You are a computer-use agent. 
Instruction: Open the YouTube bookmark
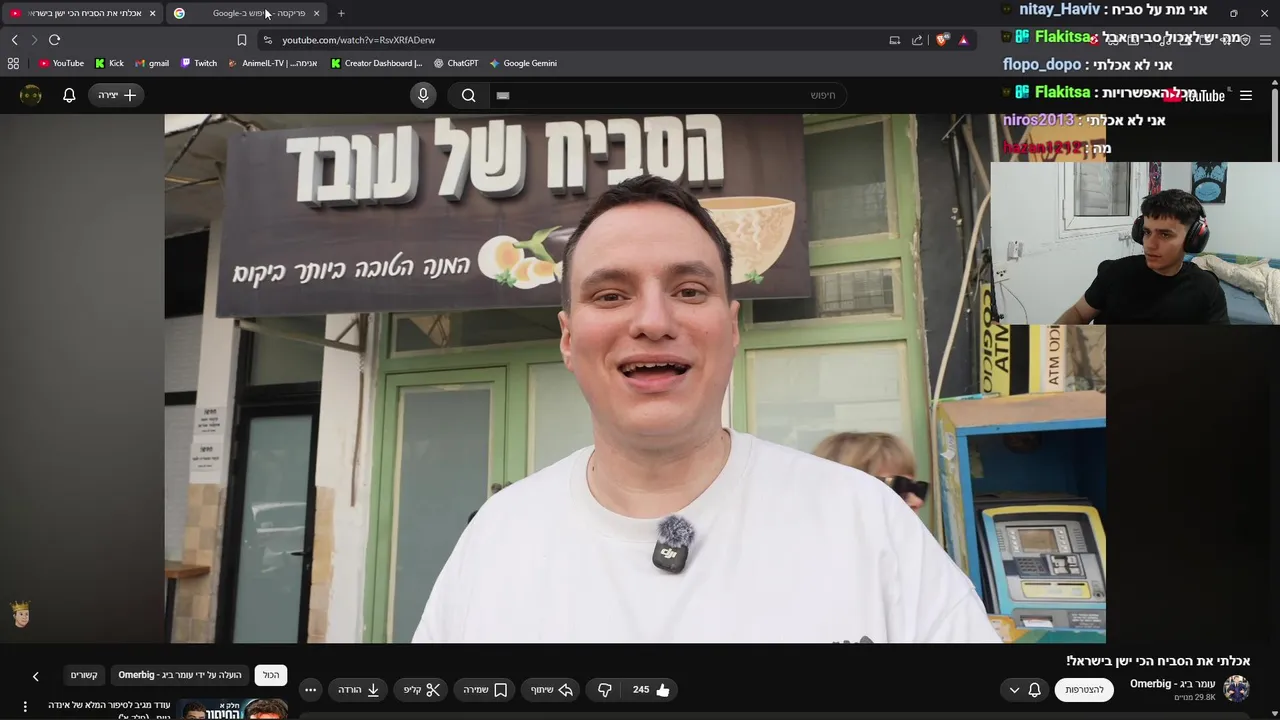(x=61, y=63)
